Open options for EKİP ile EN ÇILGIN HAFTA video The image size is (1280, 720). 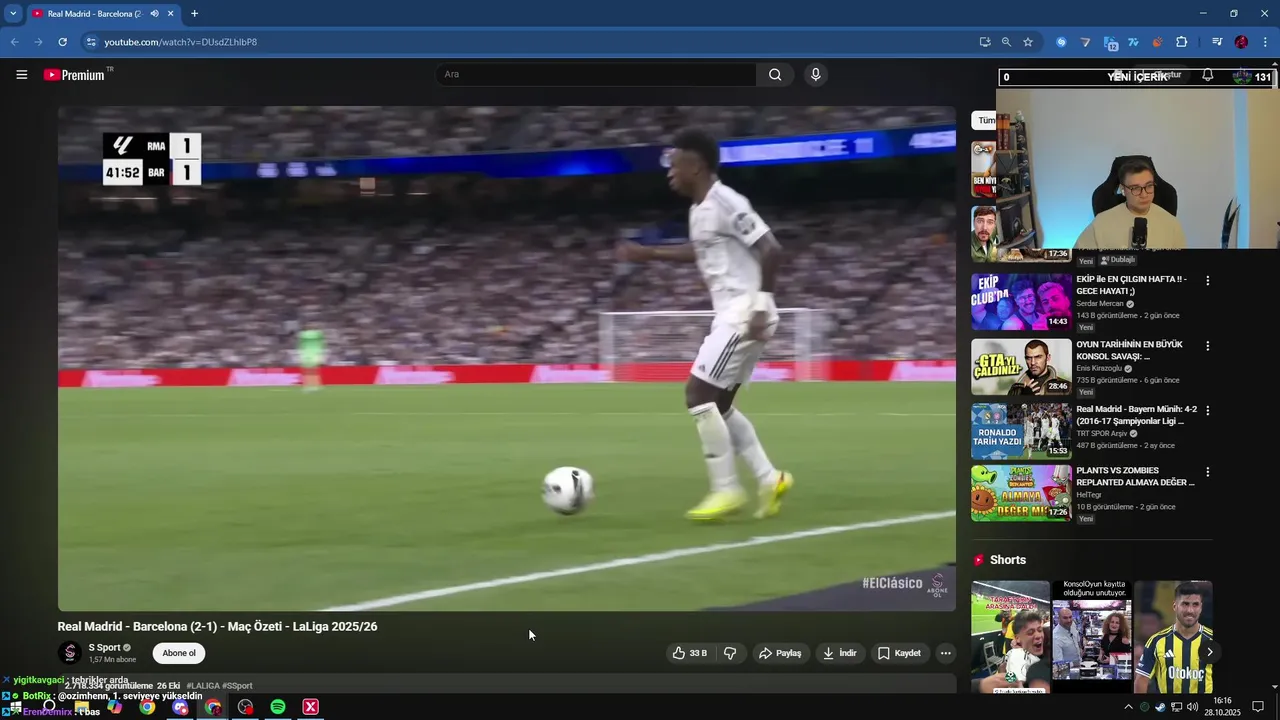(1207, 281)
